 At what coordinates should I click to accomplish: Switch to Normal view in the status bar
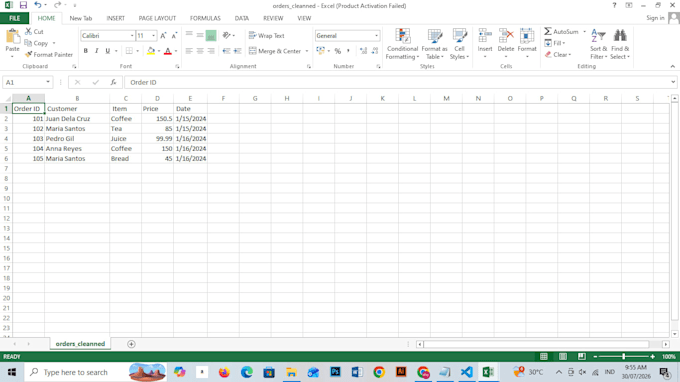544,356
